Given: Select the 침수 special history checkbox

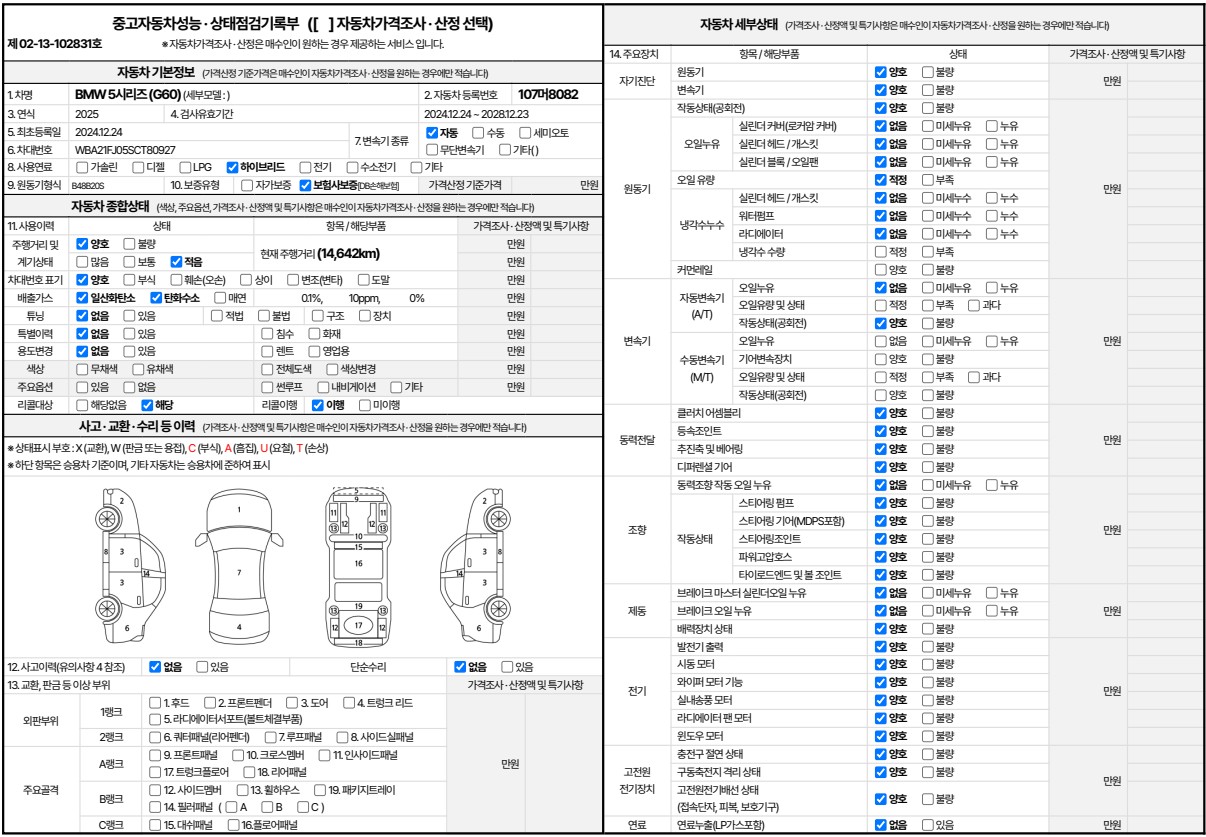Looking at the screenshot, I should coord(266,334).
